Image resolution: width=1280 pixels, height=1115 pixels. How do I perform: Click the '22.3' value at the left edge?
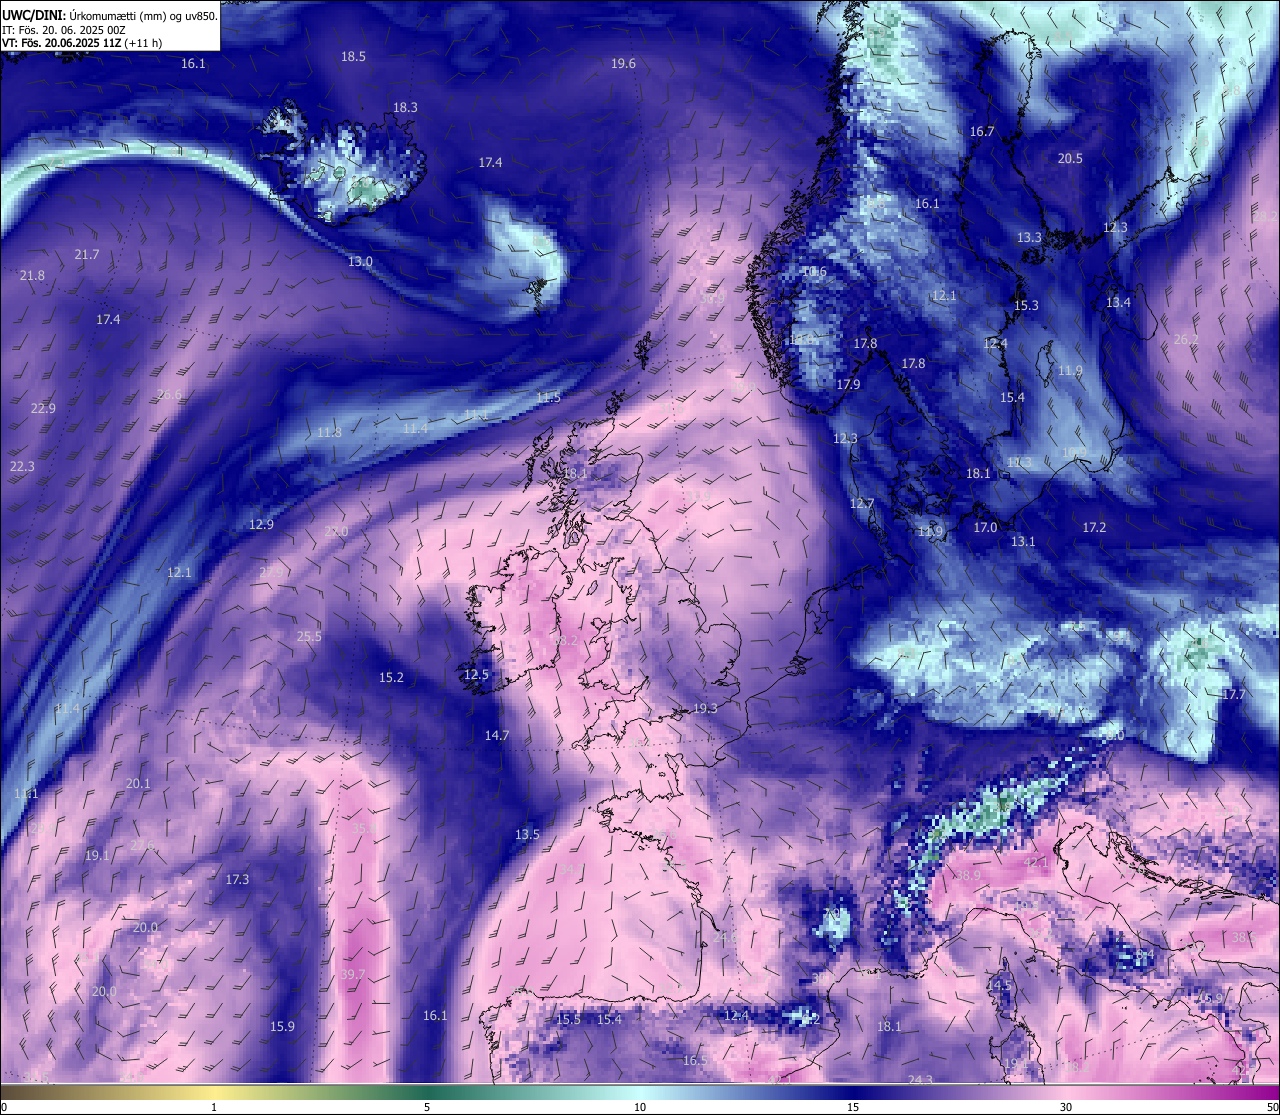click(22, 467)
